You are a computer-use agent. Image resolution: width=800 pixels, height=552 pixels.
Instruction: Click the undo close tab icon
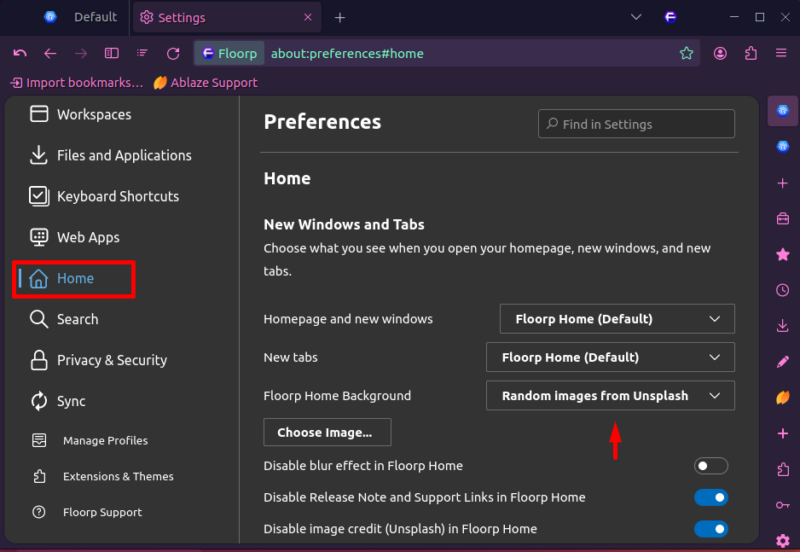point(20,53)
